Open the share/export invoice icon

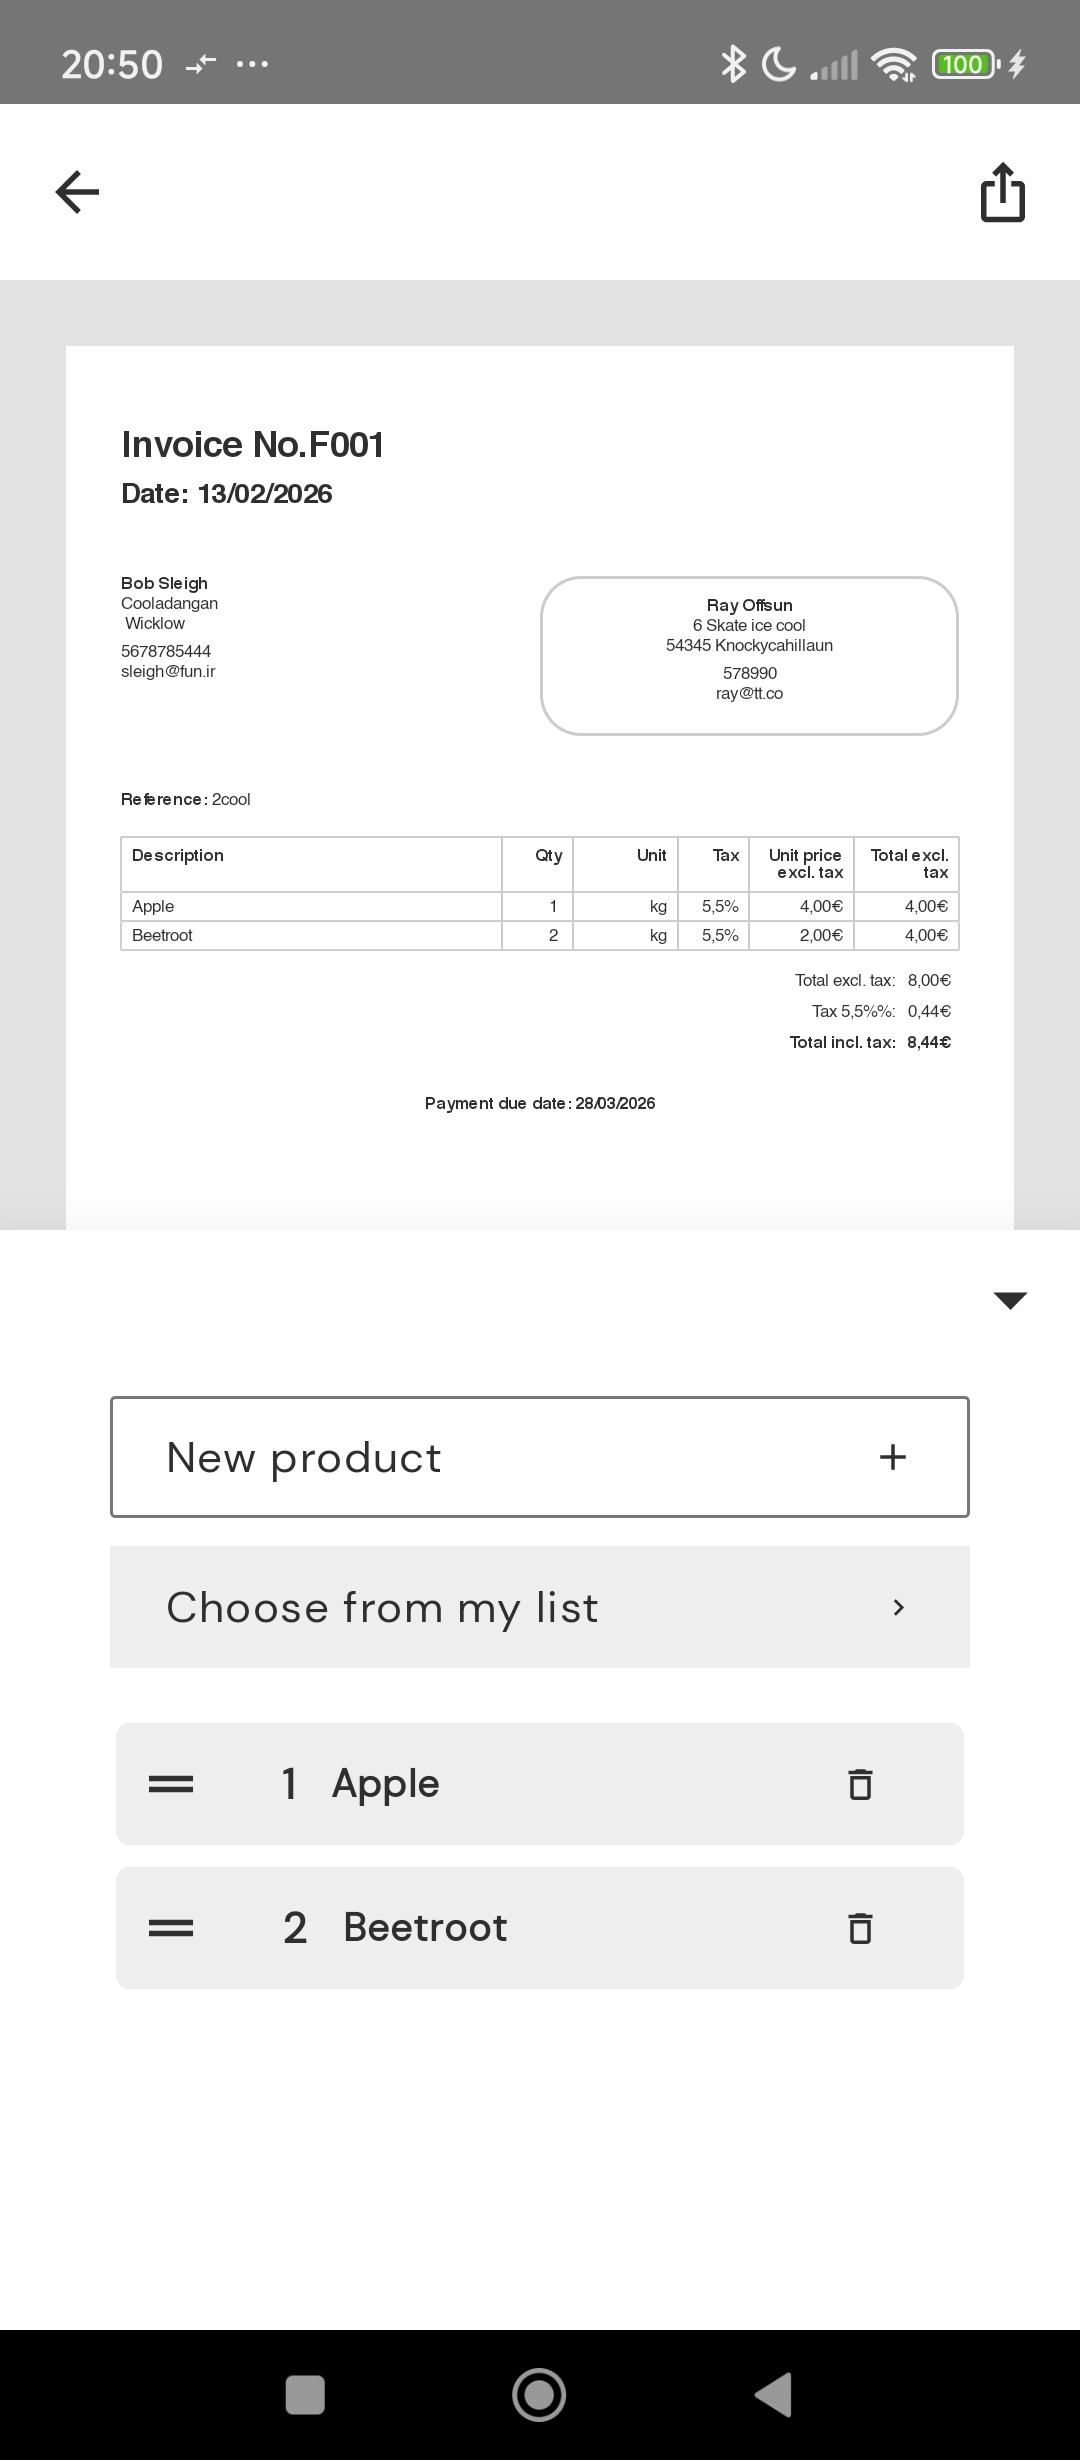pyautogui.click(x=1002, y=192)
